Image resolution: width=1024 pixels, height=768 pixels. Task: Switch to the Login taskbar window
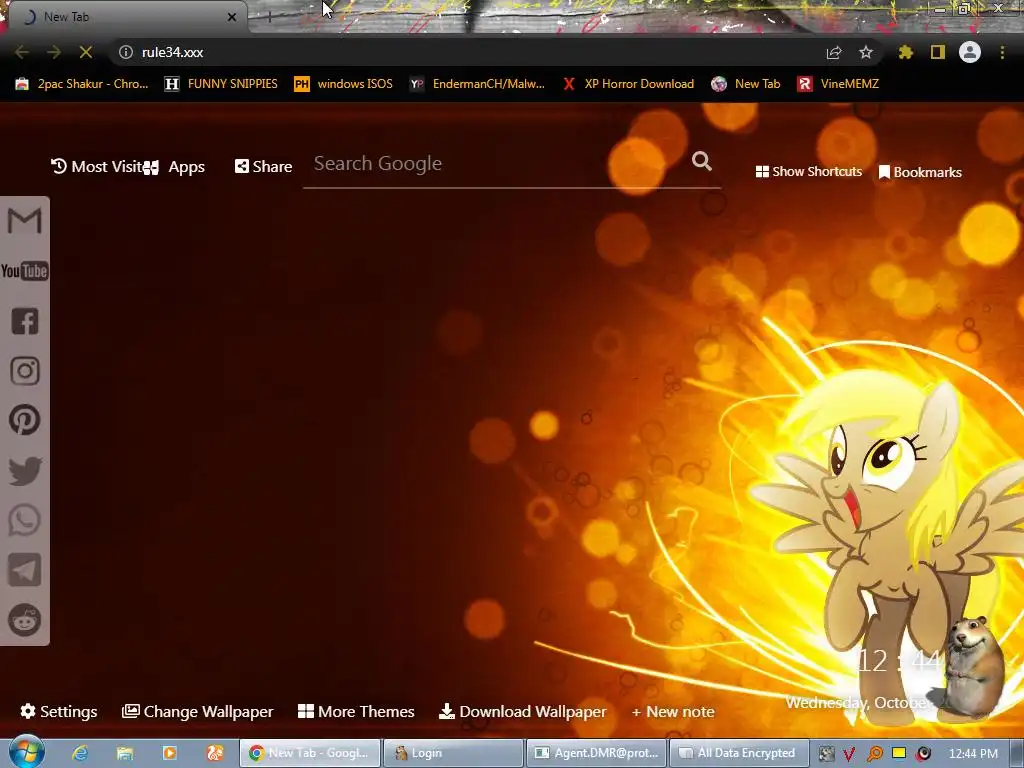tap(452, 753)
